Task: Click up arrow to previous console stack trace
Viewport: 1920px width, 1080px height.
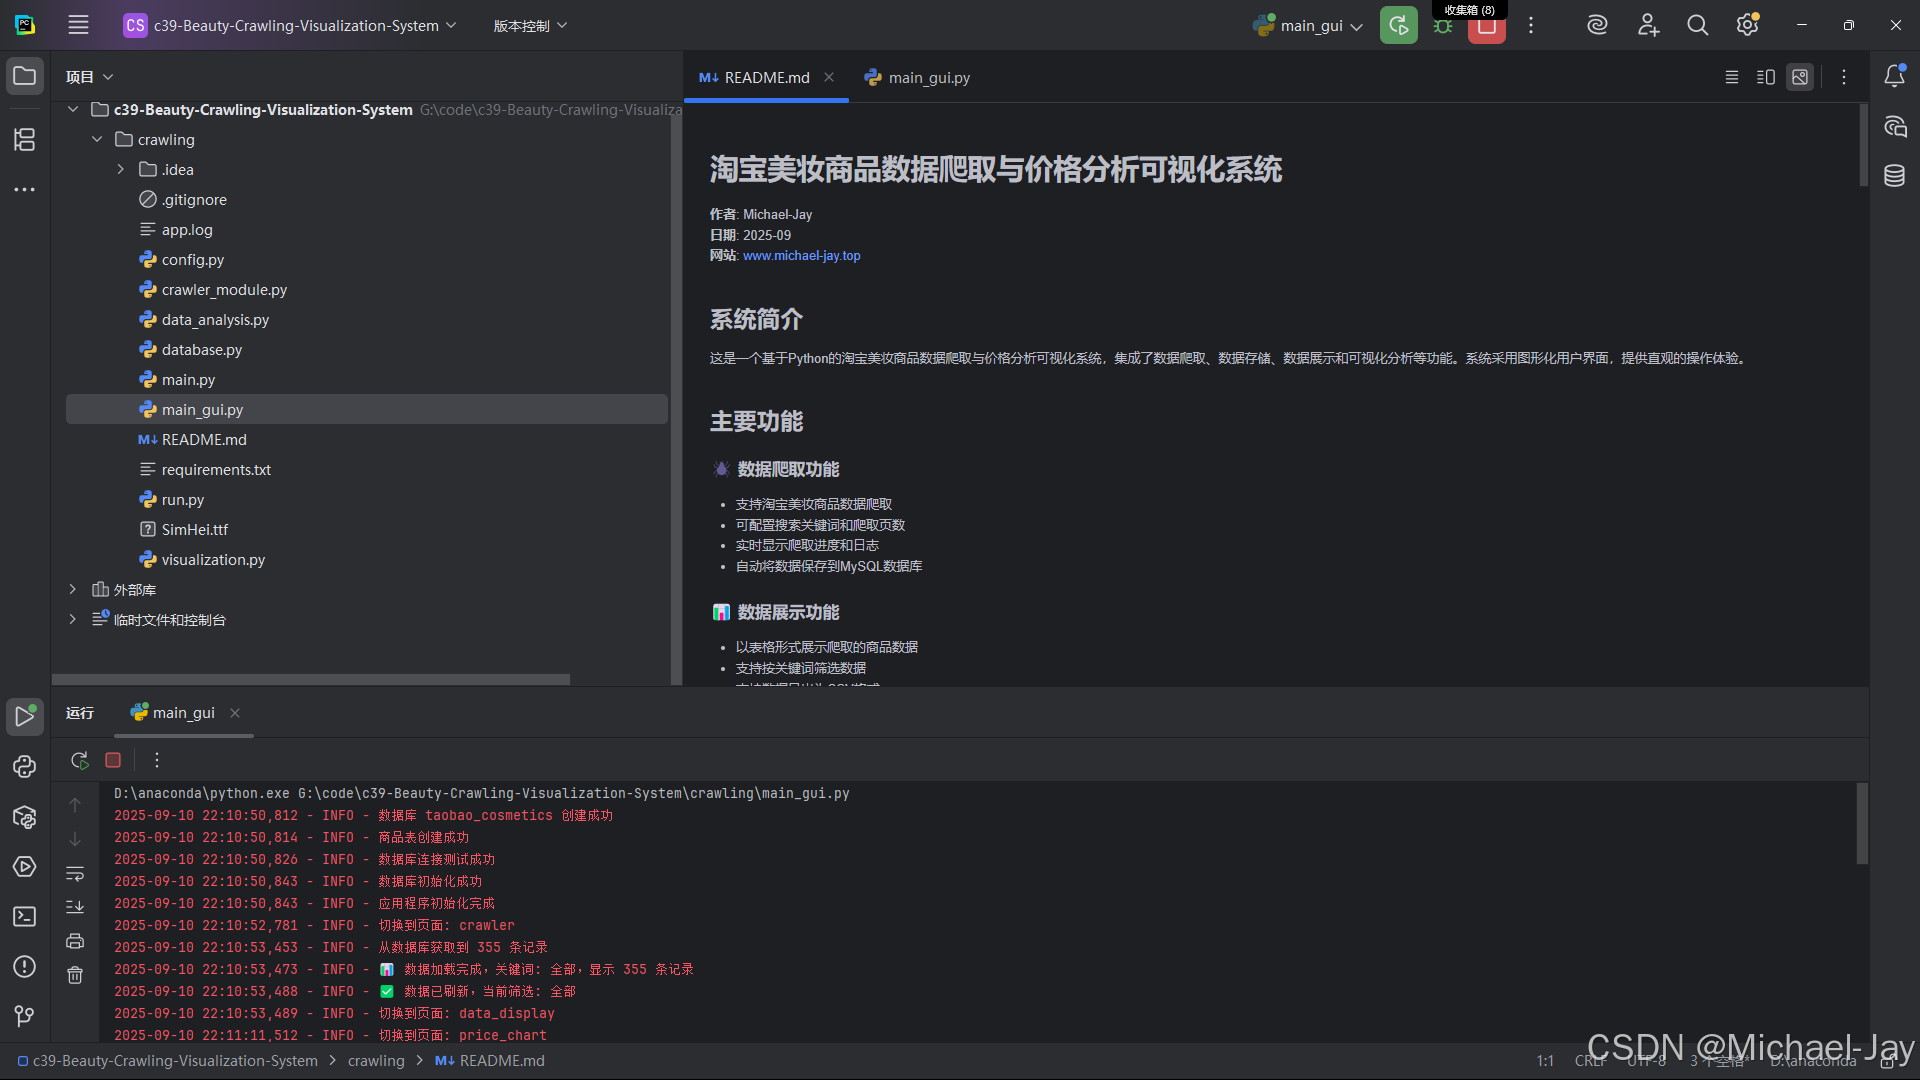Action: pyautogui.click(x=75, y=804)
